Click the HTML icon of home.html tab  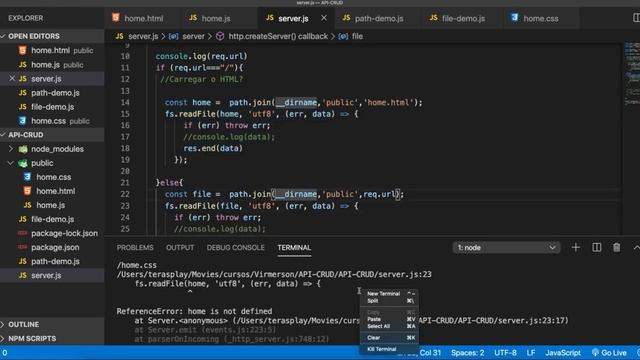116,18
